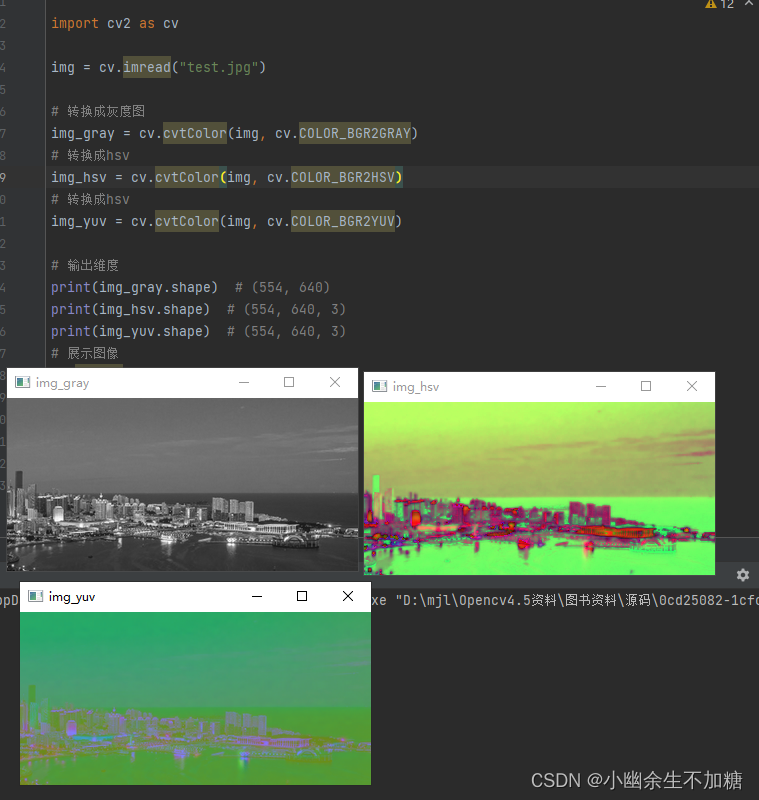The height and width of the screenshot is (800, 759).
Task: Click the img_yuv window app icon
Action: coord(35,596)
